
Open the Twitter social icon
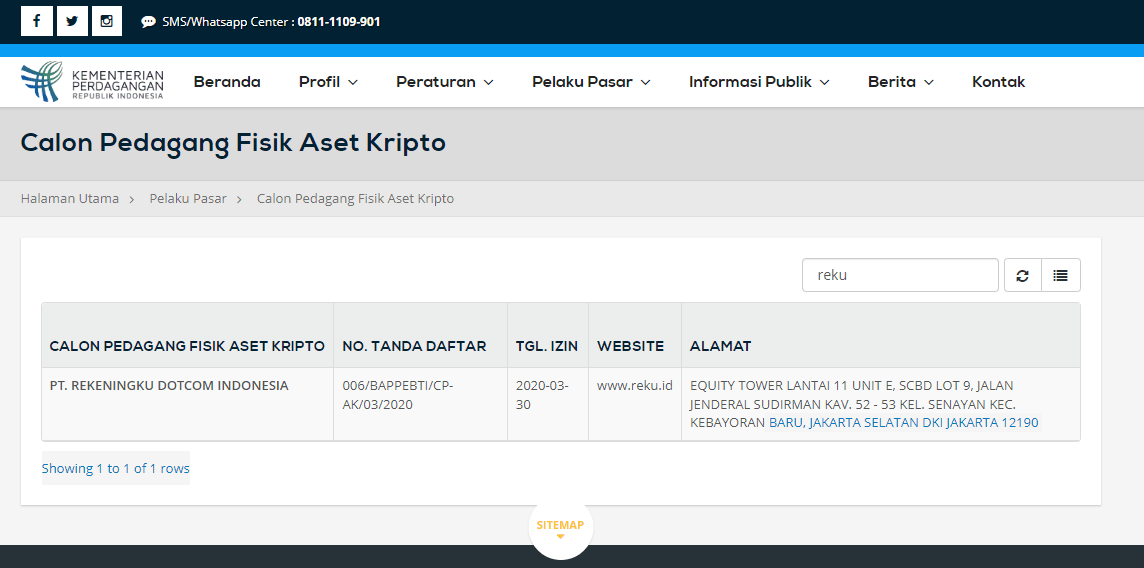coord(72,21)
